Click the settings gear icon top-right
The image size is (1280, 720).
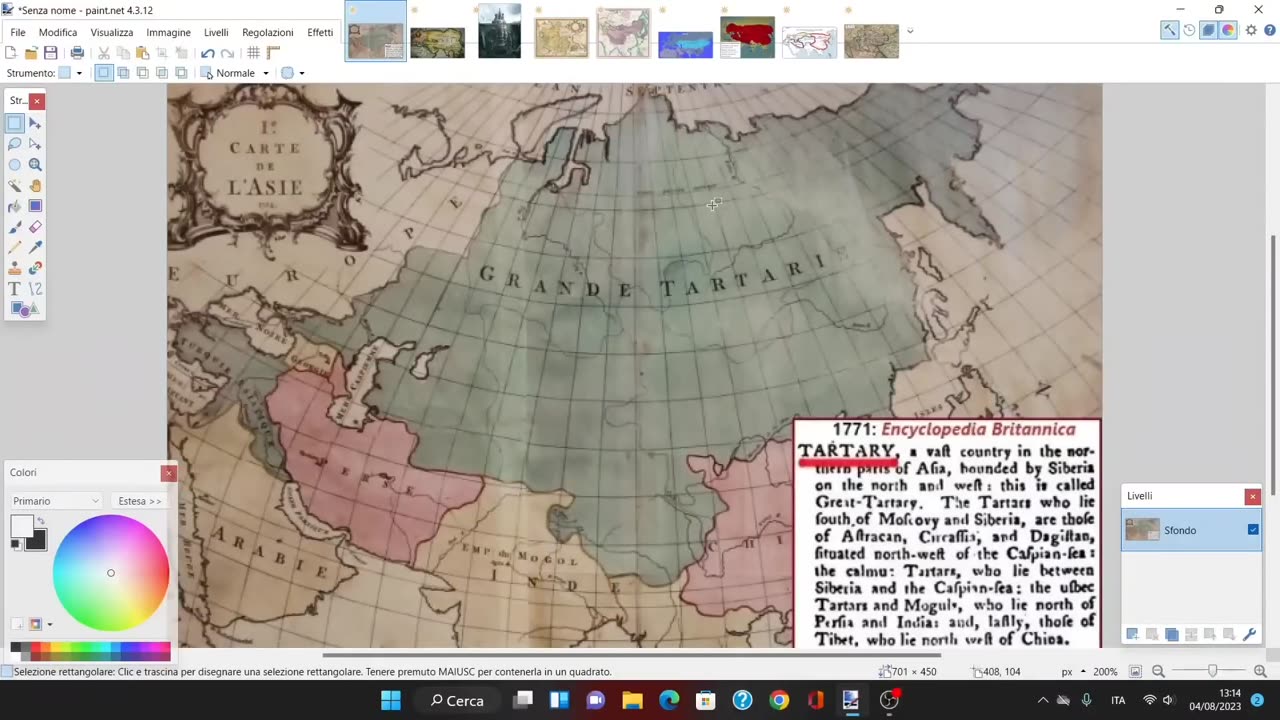1251,30
